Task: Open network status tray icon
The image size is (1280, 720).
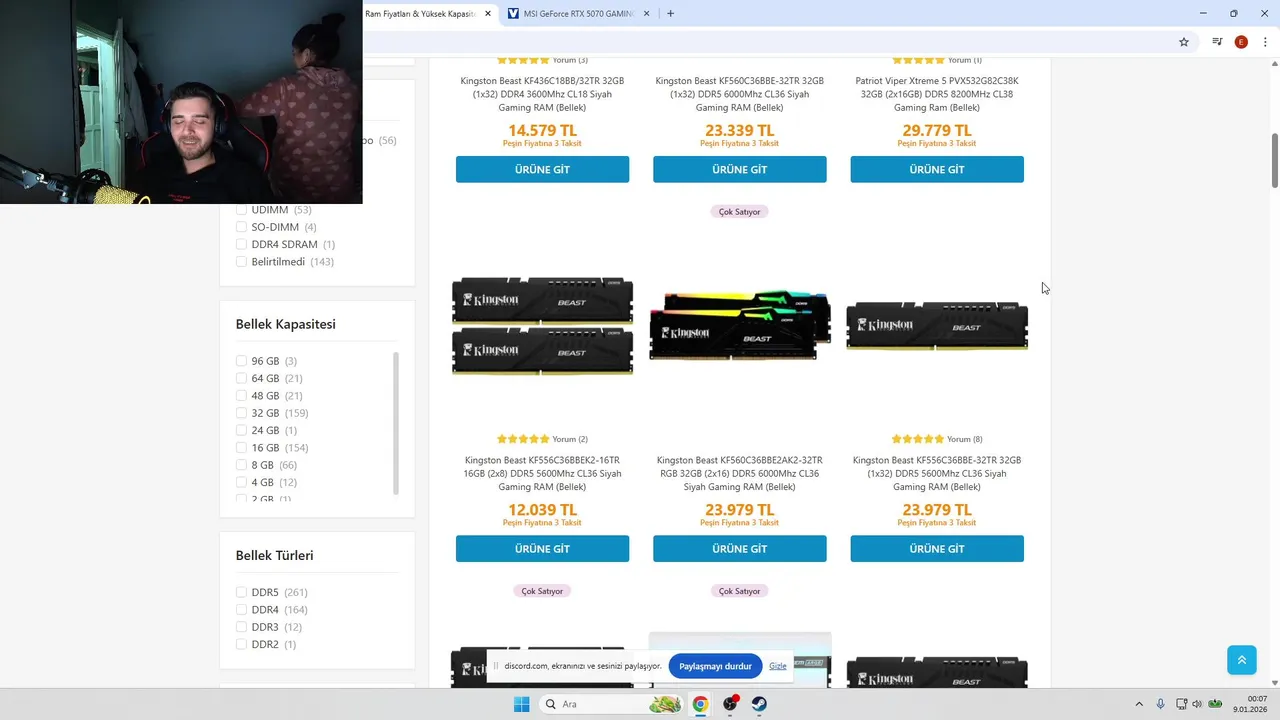Action: [x=1181, y=704]
